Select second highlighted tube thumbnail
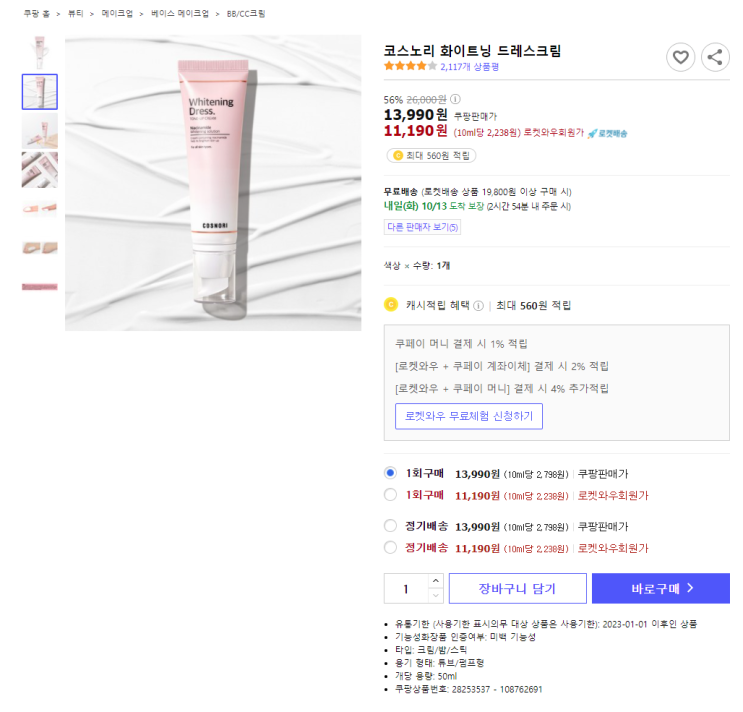The image size is (743, 712). click(40, 92)
